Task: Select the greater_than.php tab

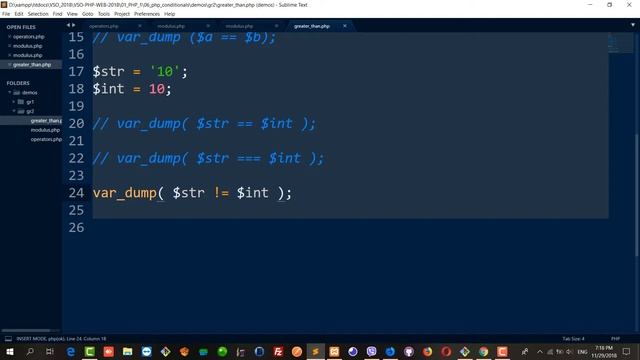Action: (x=312, y=26)
